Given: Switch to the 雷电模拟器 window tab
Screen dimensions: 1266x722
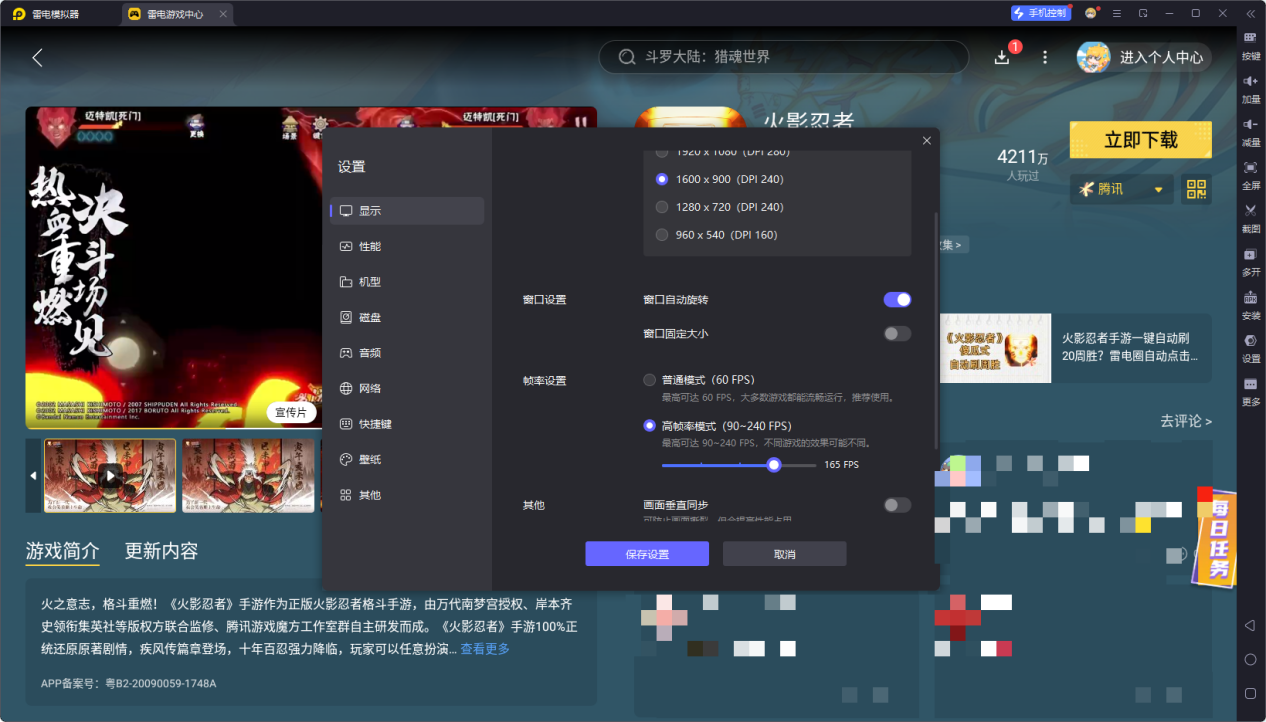Looking at the screenshot, I should pyautogui.click(x=58, y=14).
